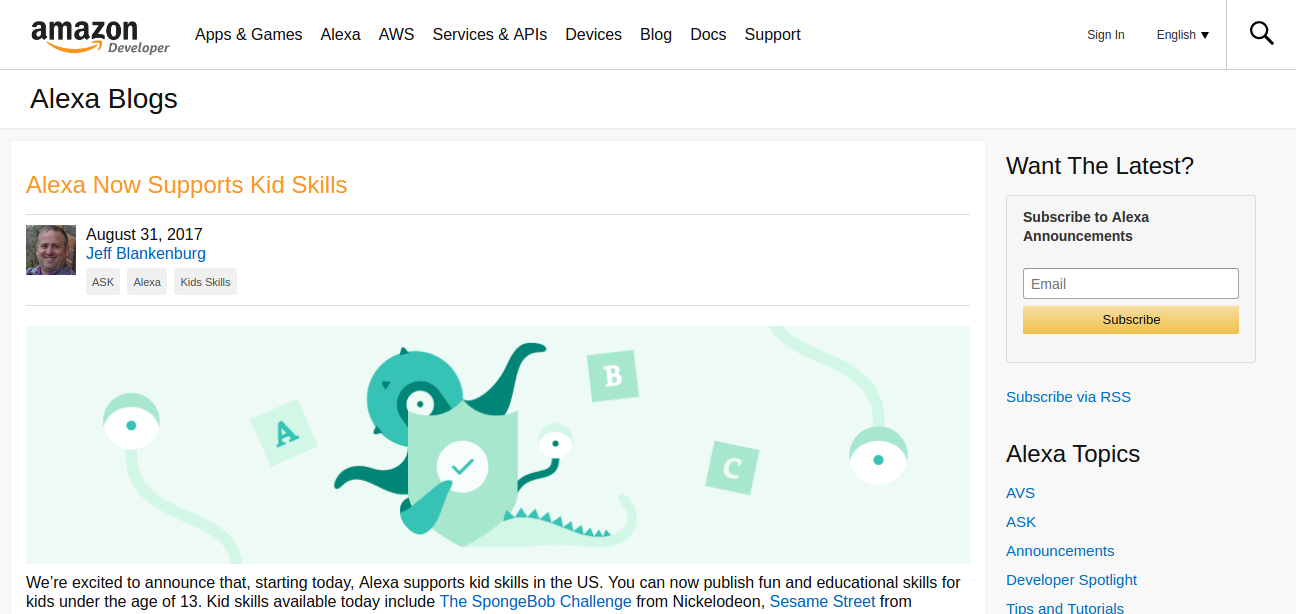
Task: Click the kid skills monster banner image
Action: (x=498, y=445)
